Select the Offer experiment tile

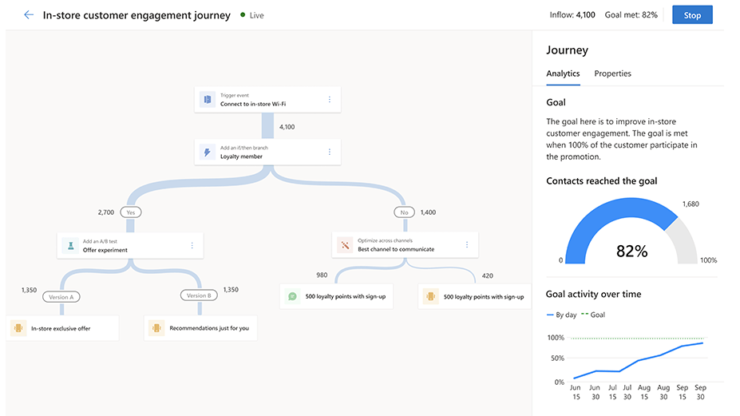click(x=130, y=246)
